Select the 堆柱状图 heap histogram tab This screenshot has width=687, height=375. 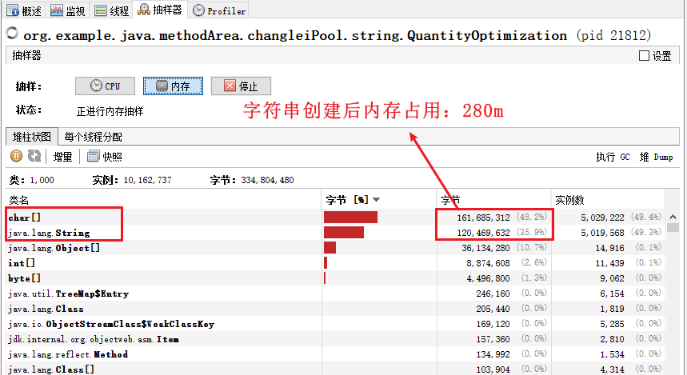tap(32, 137)
